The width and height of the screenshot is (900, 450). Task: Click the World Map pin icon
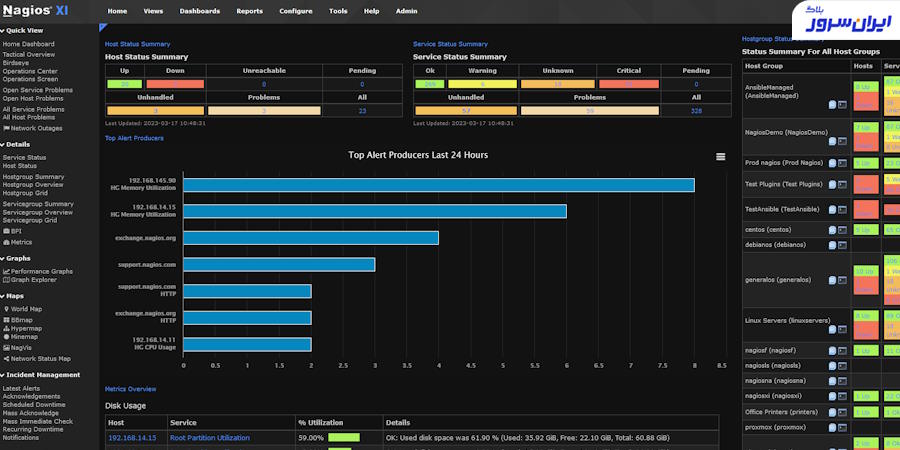6,309
